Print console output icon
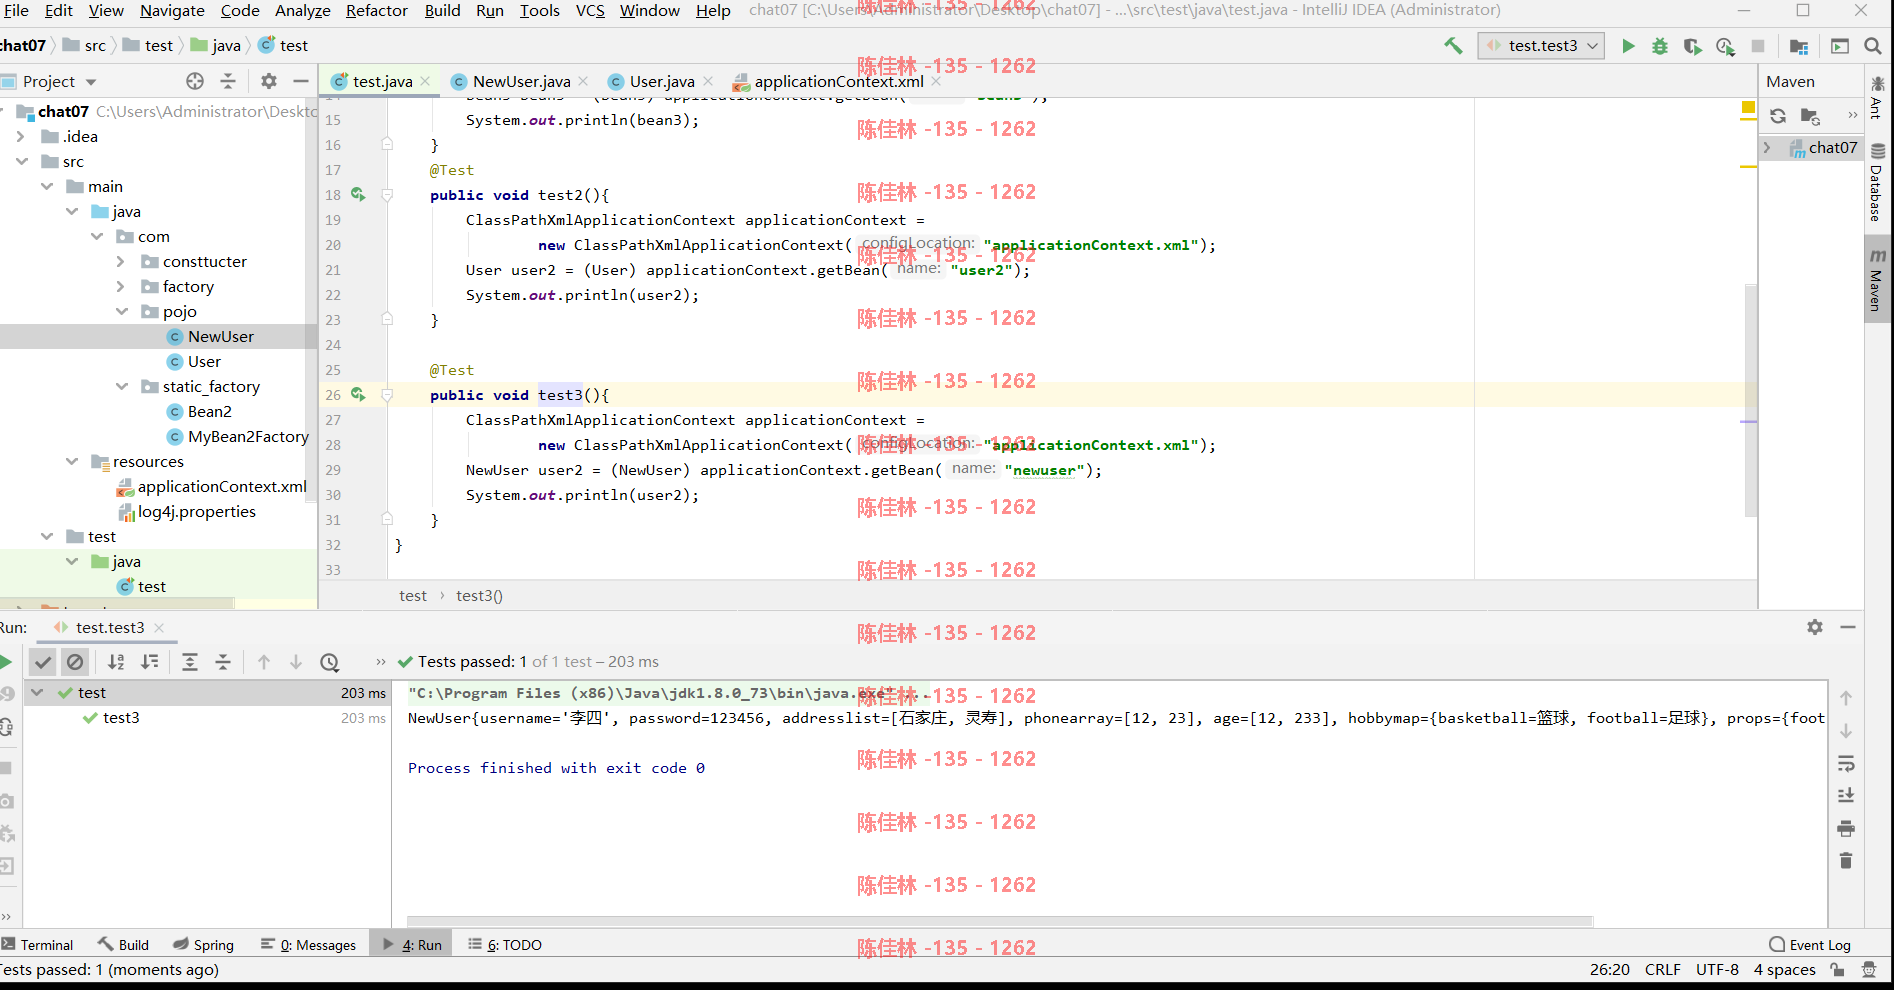The height and width of the screenshot is (990, 1894). point(1846,829)
